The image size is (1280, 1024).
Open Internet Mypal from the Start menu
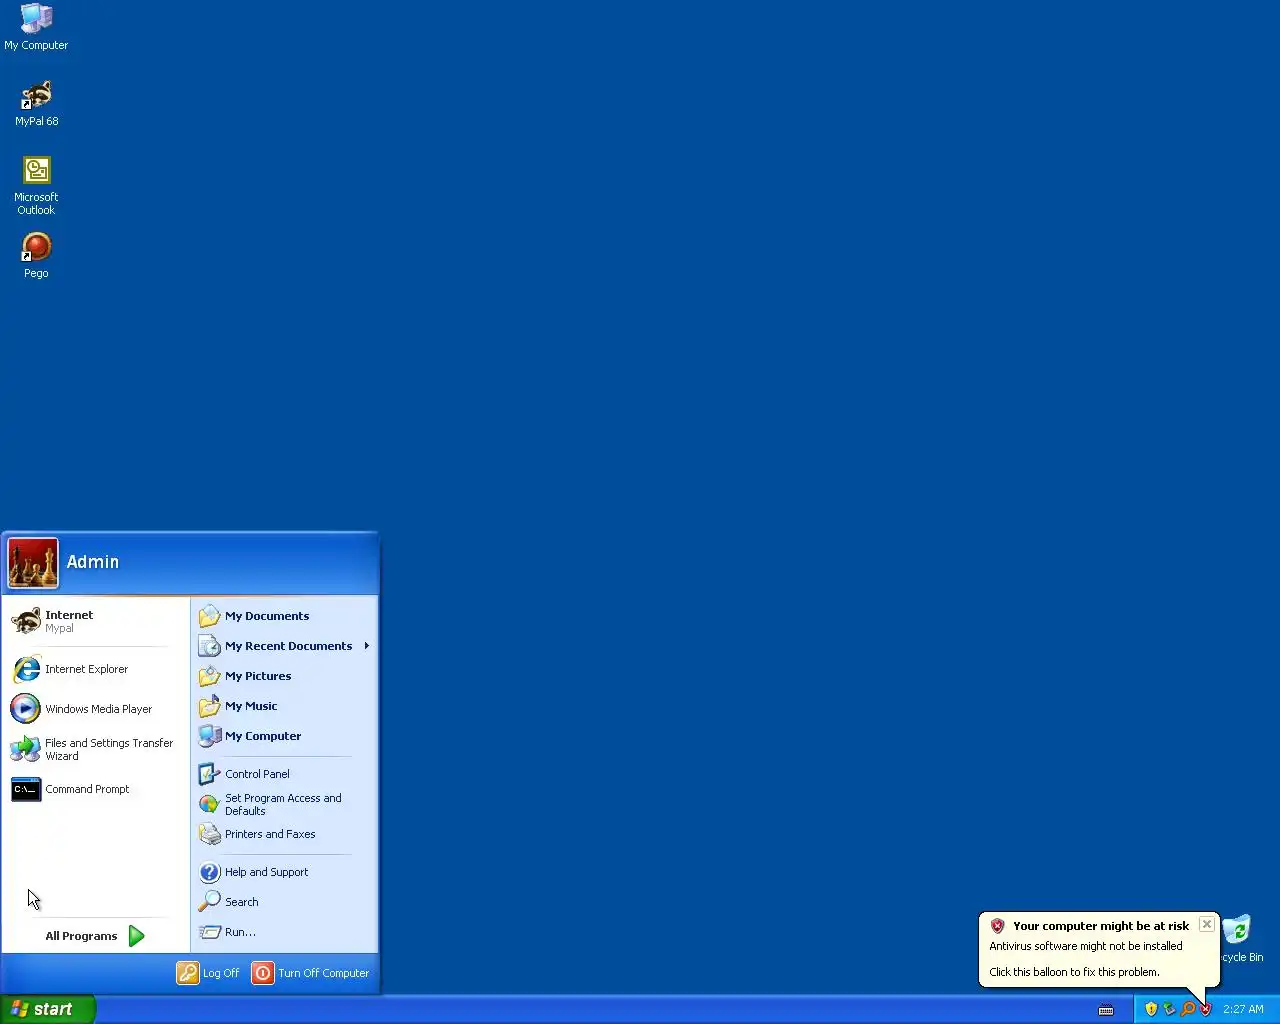point(96,621)
